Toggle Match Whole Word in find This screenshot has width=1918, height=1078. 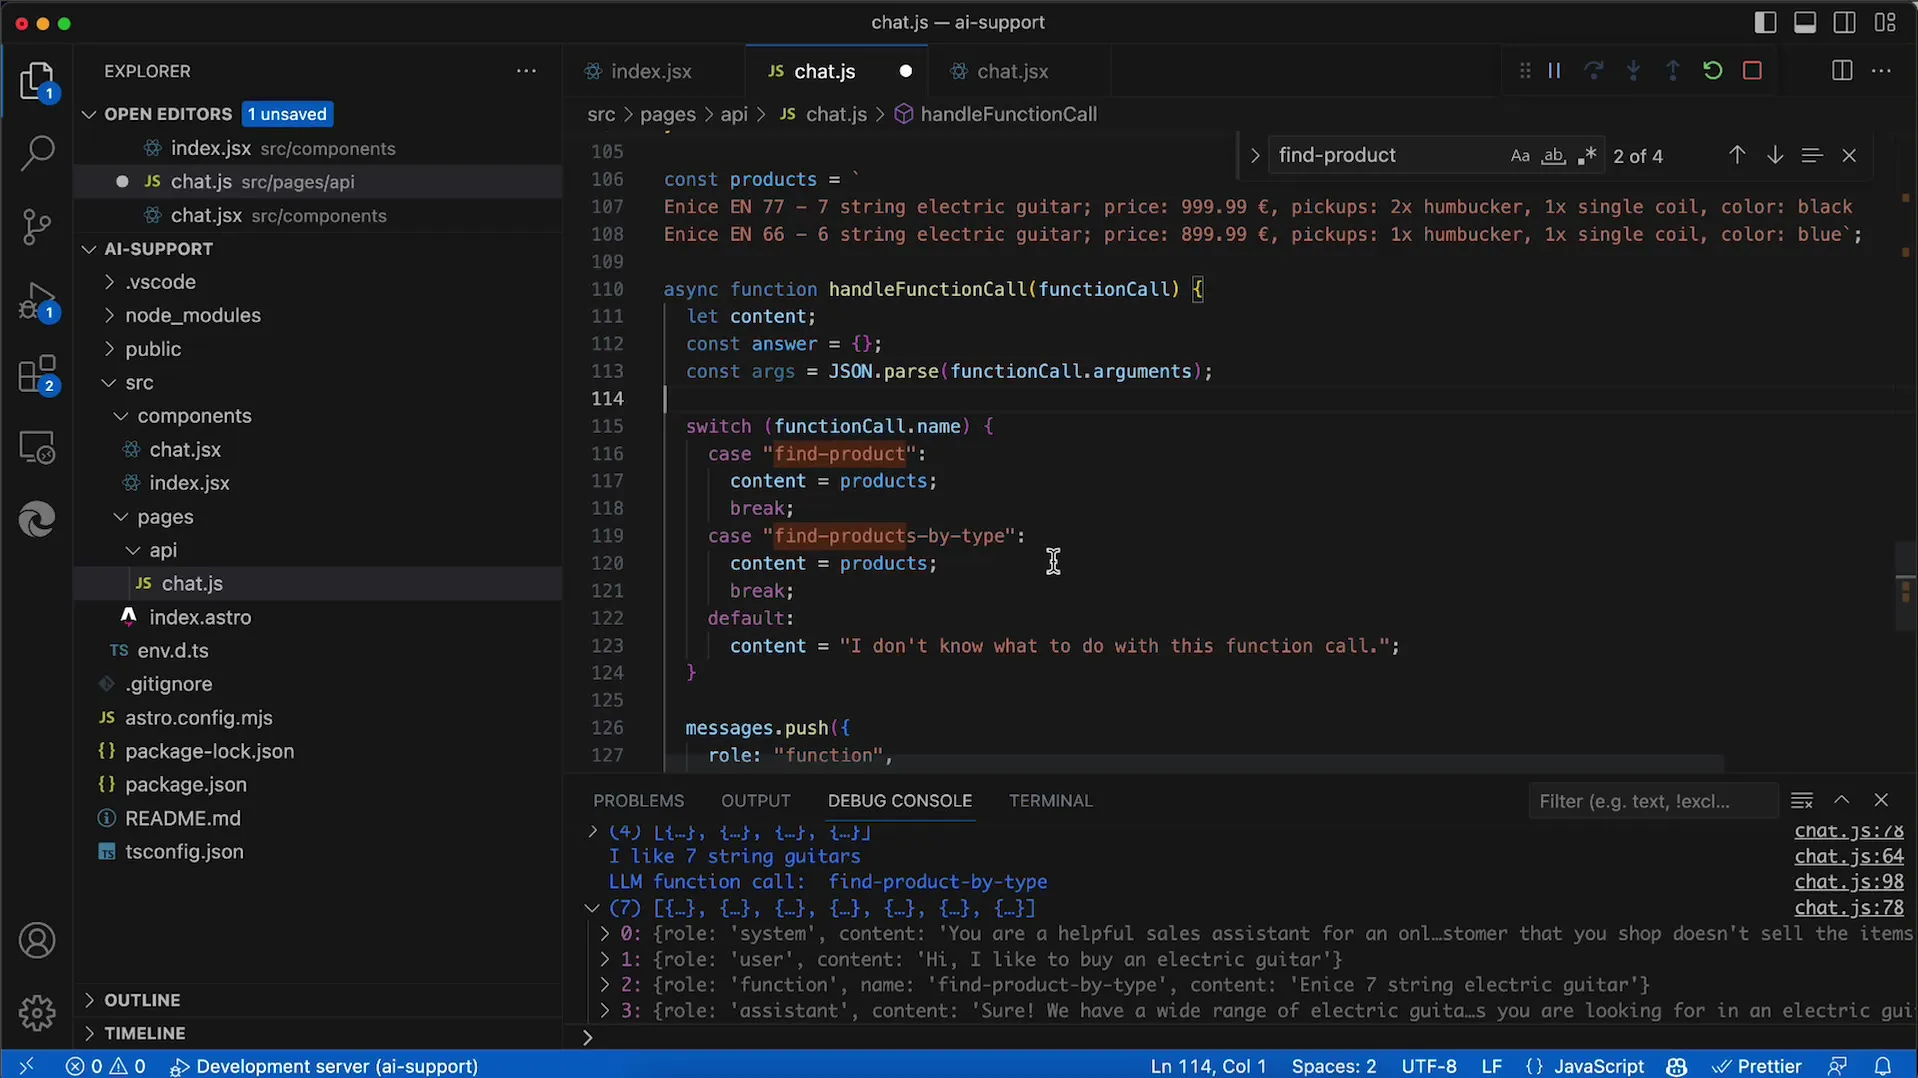pyautogui.click(x=1553, y=156)
